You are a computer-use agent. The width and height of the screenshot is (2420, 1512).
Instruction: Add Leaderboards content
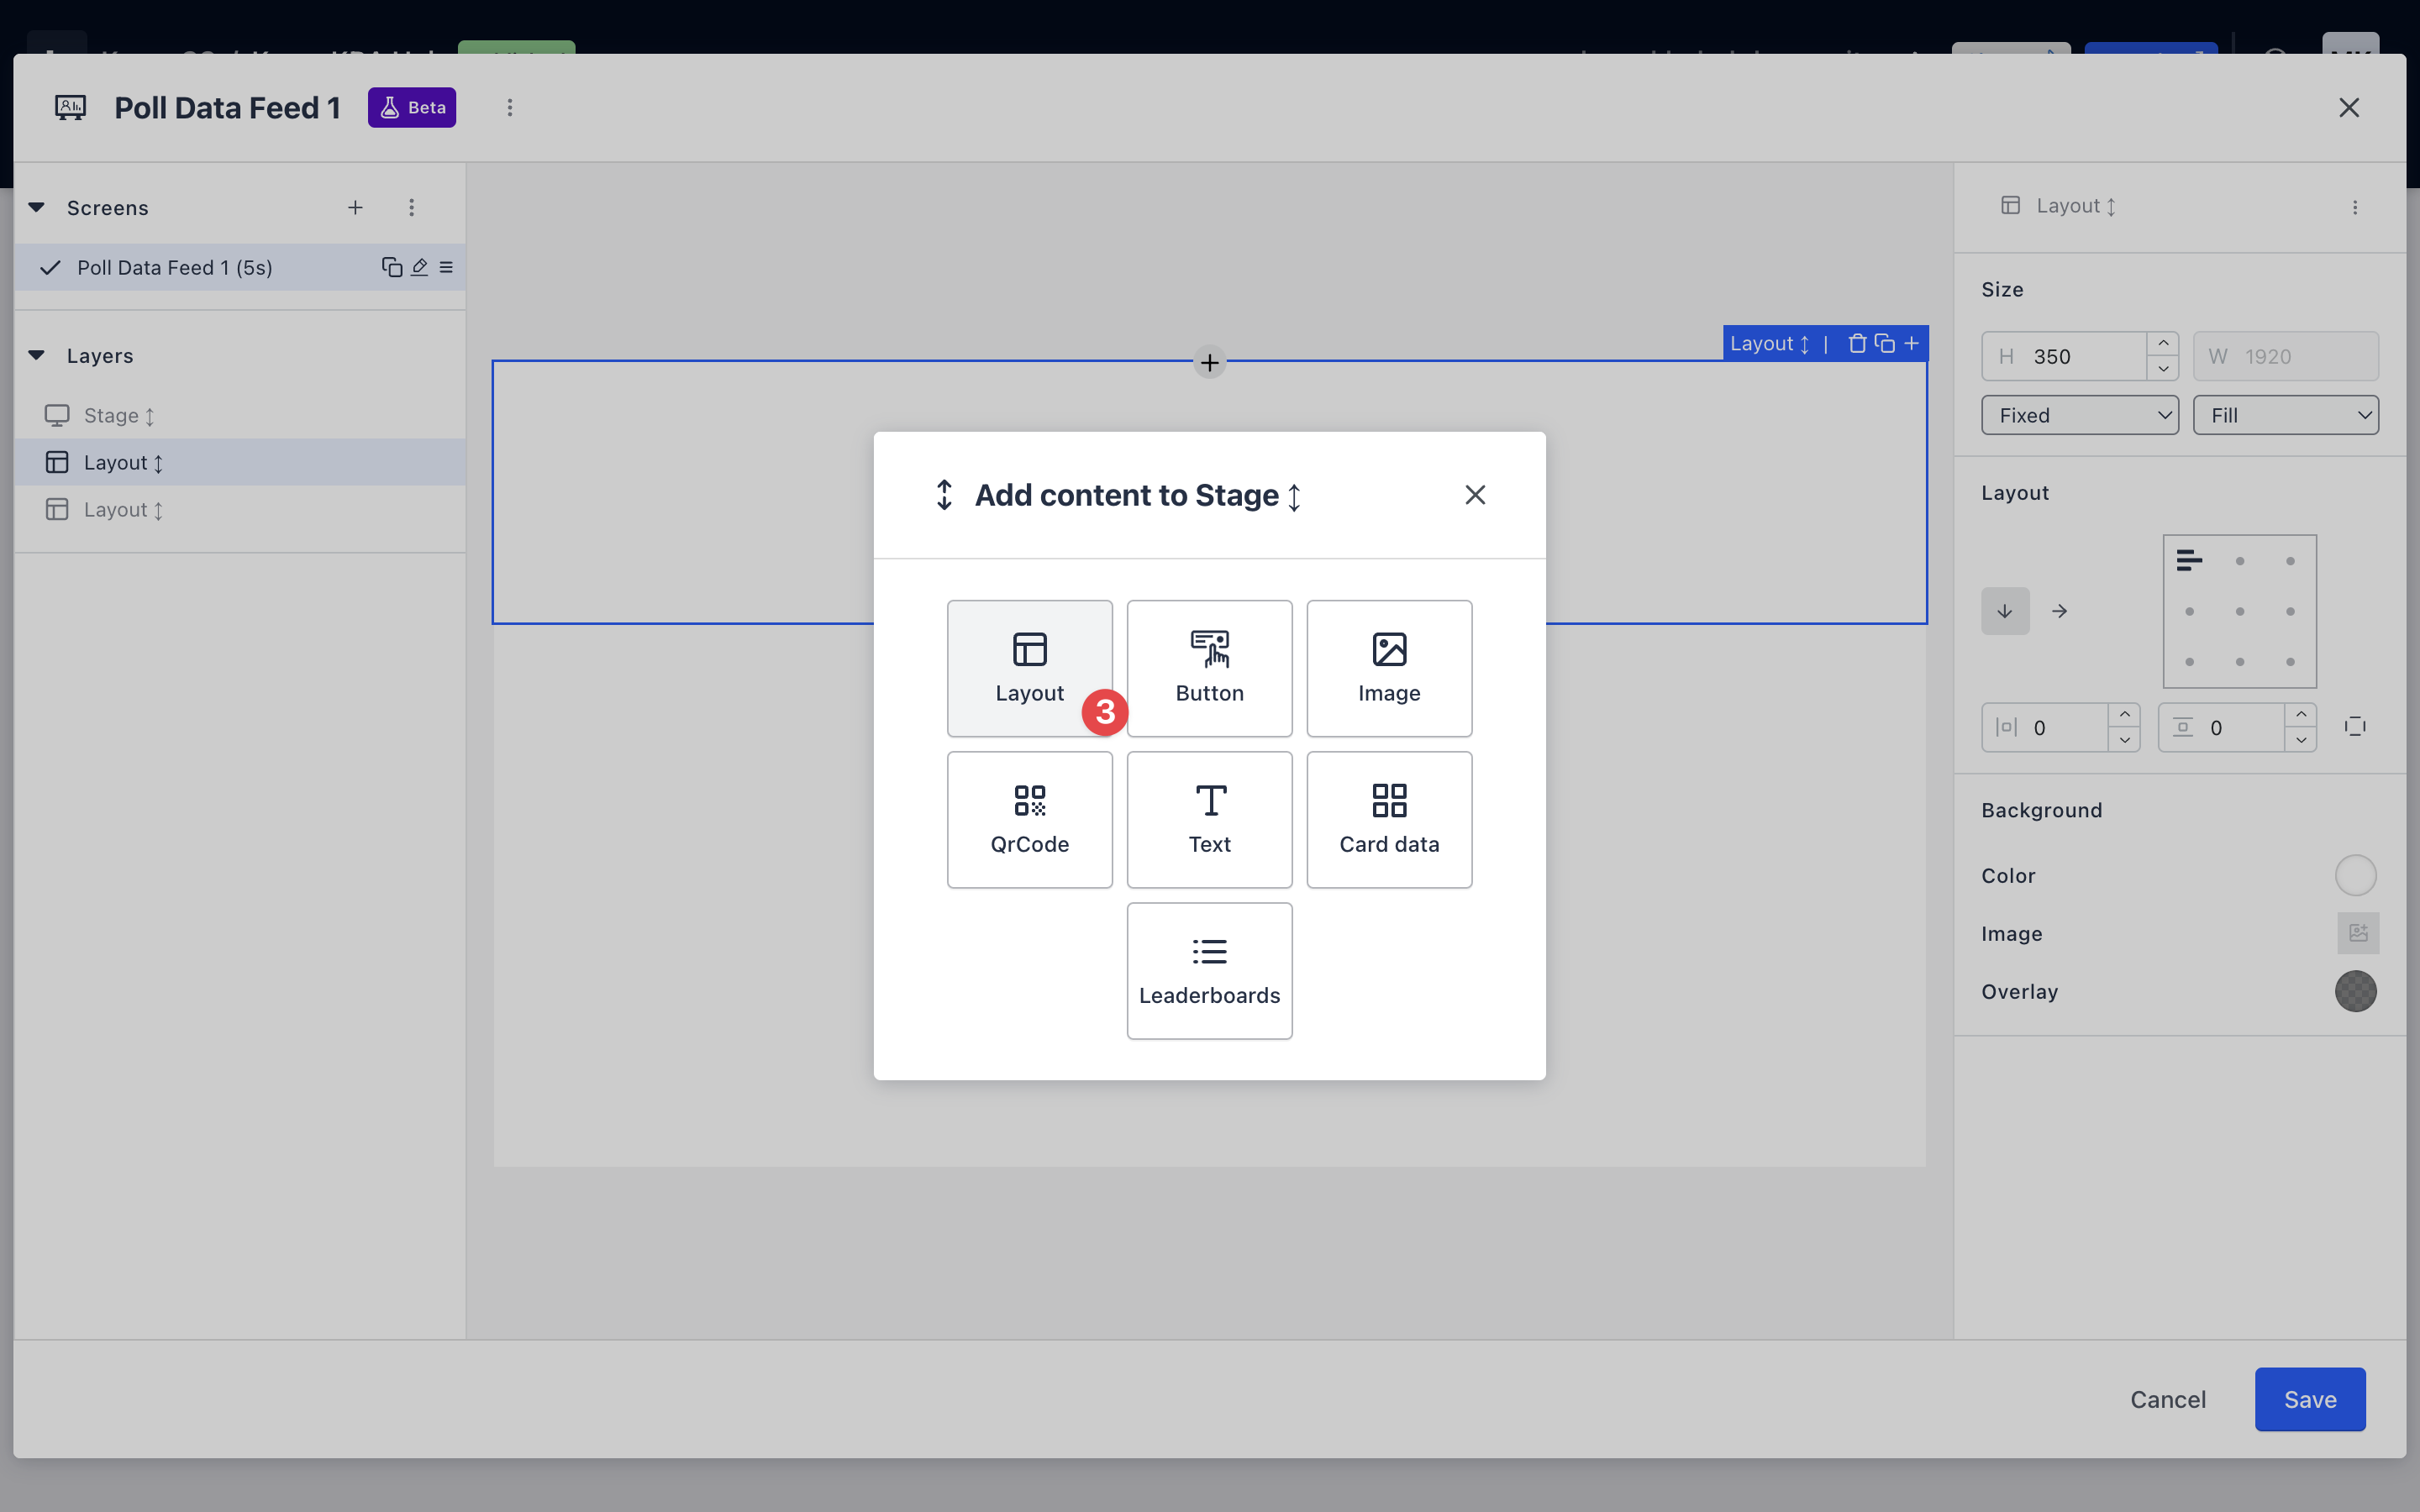point(1209,970)
